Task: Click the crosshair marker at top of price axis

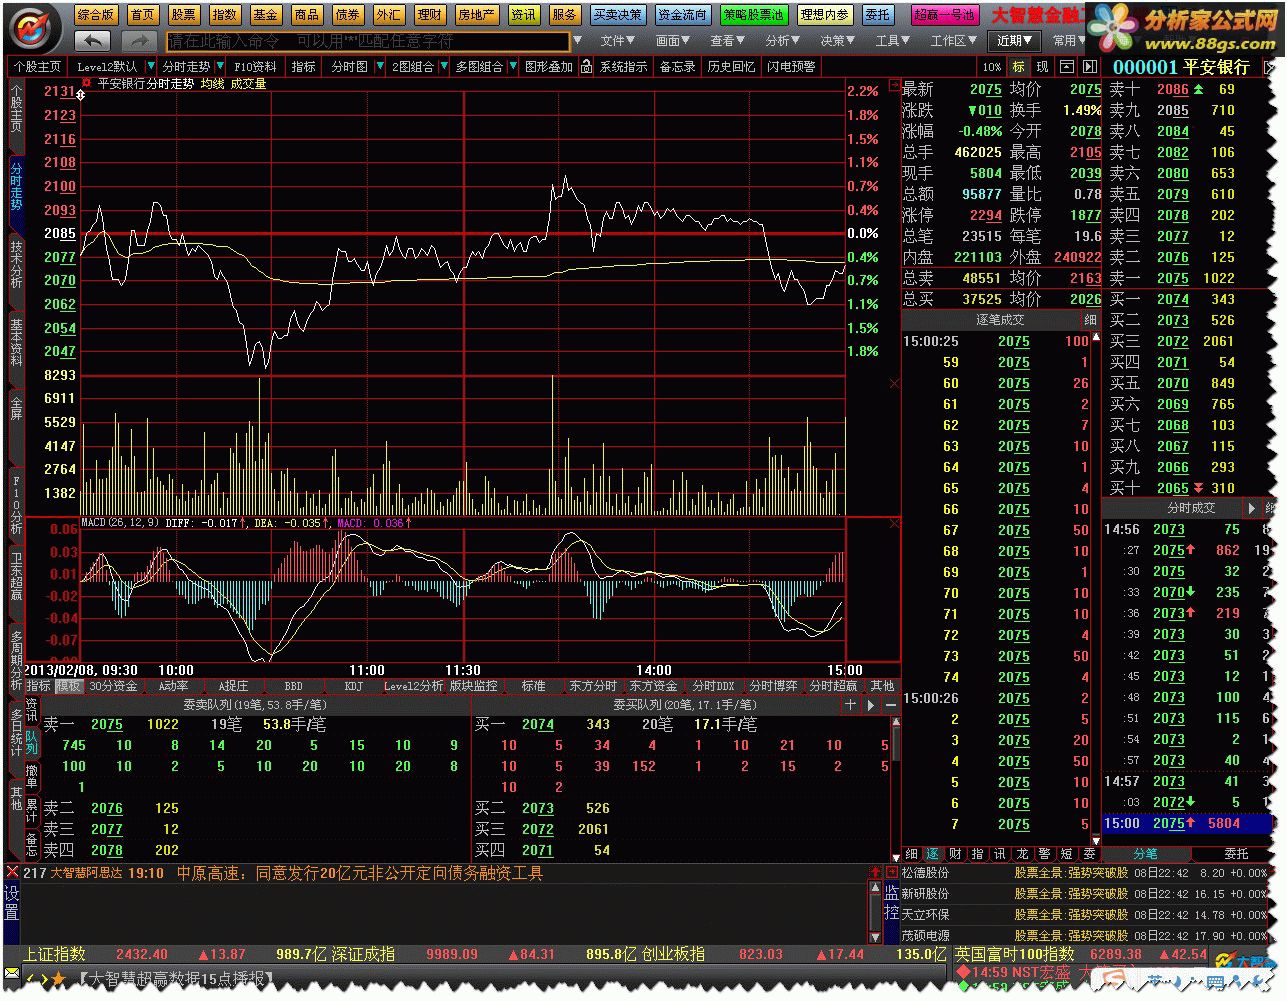Action: [x=82, y=95]
